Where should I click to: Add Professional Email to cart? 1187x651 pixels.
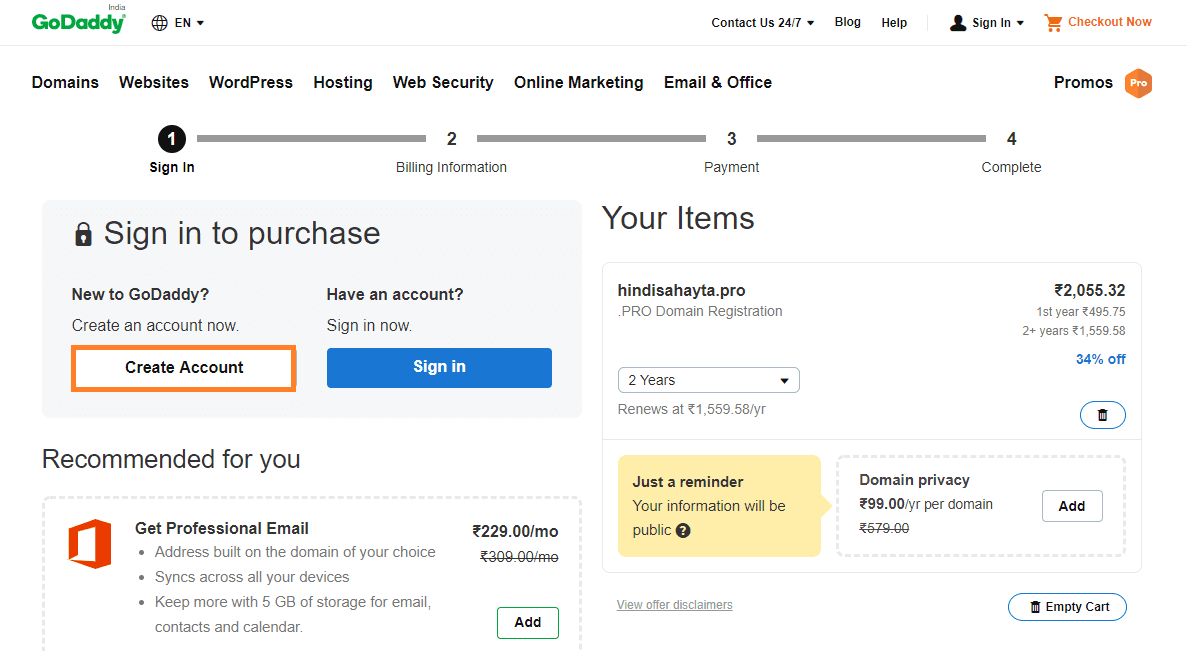(x=528, y=622)
